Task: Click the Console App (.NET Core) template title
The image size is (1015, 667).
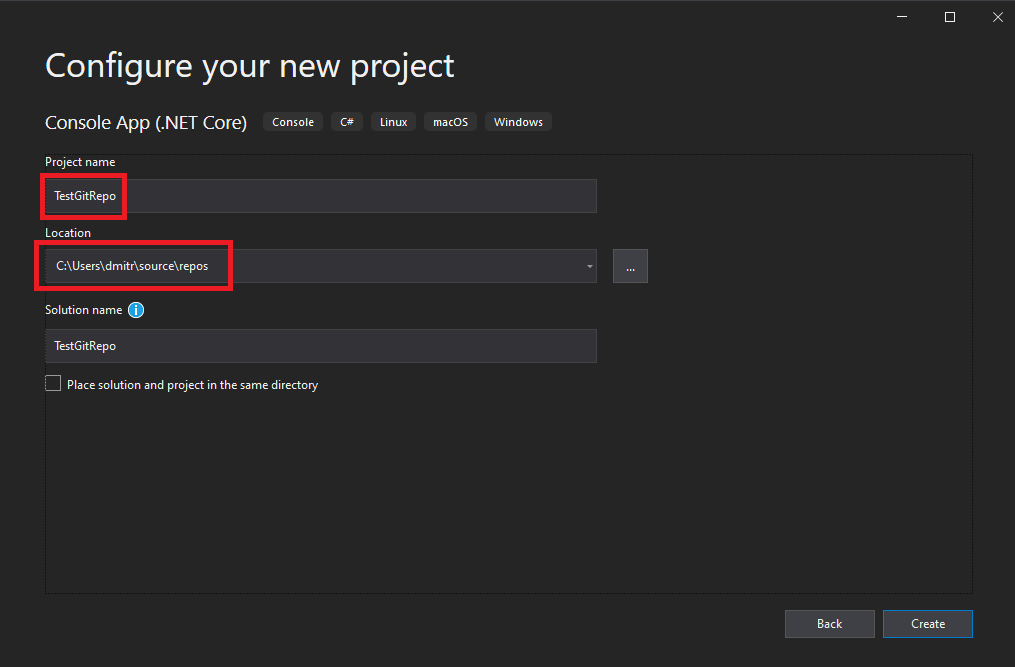Action: tap(146, 122)
